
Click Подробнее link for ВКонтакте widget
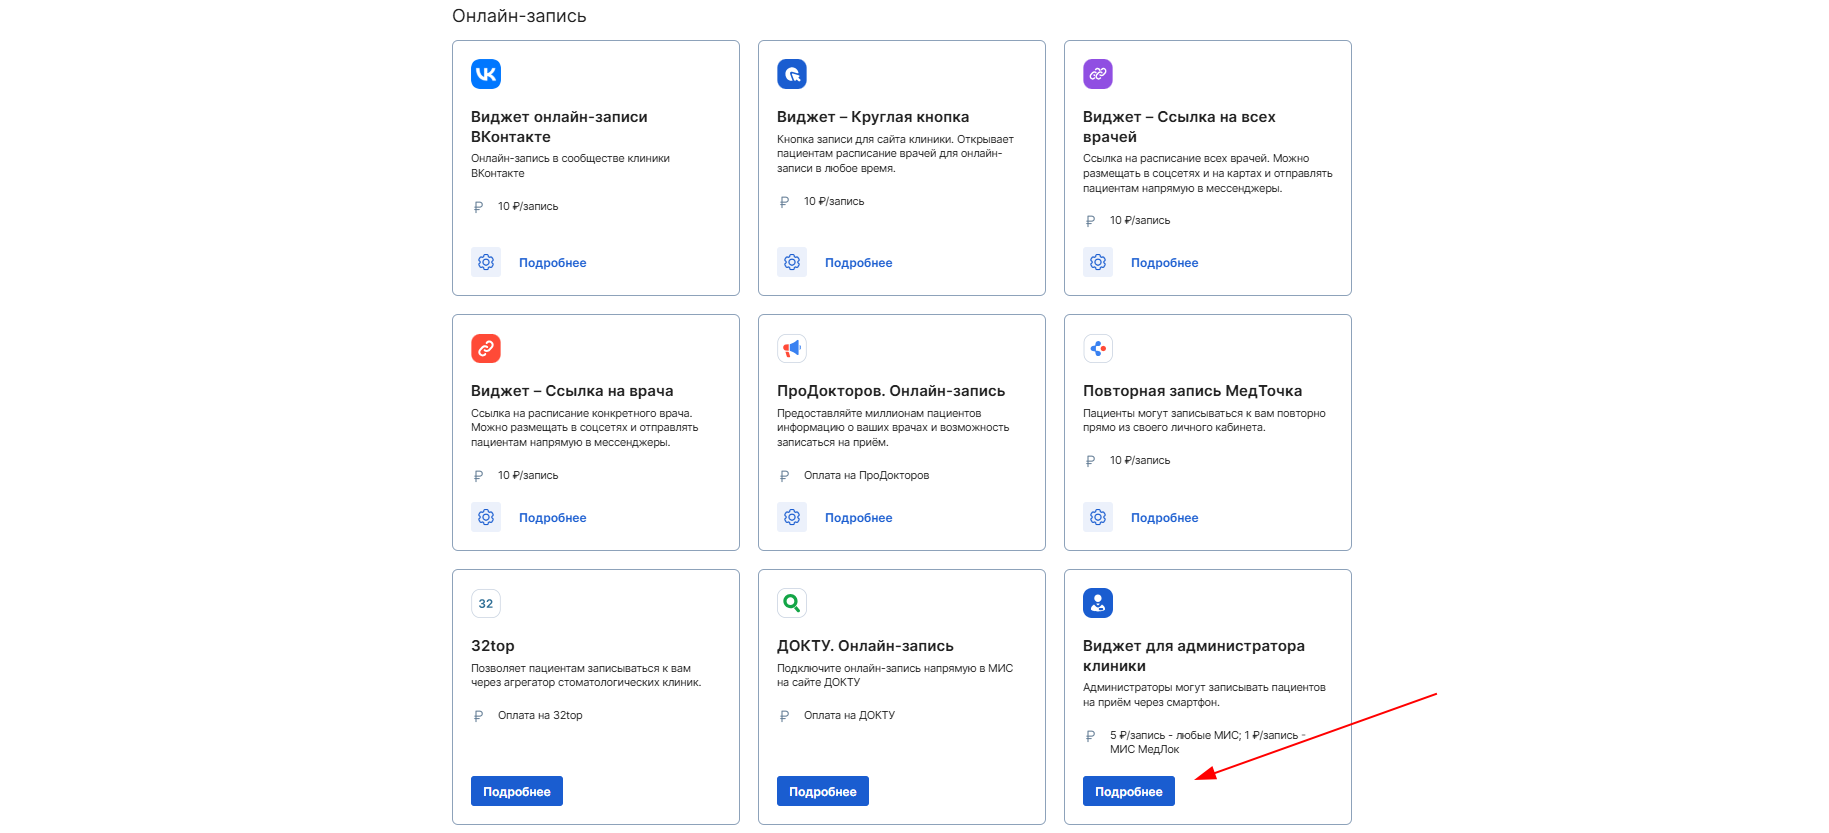552,263
